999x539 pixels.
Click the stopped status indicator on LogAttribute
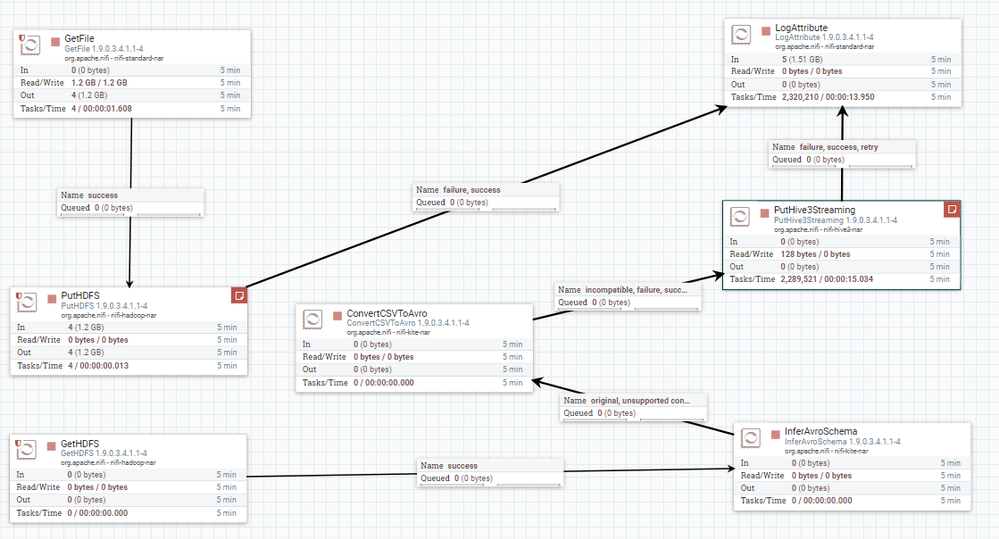pos(766,31)
